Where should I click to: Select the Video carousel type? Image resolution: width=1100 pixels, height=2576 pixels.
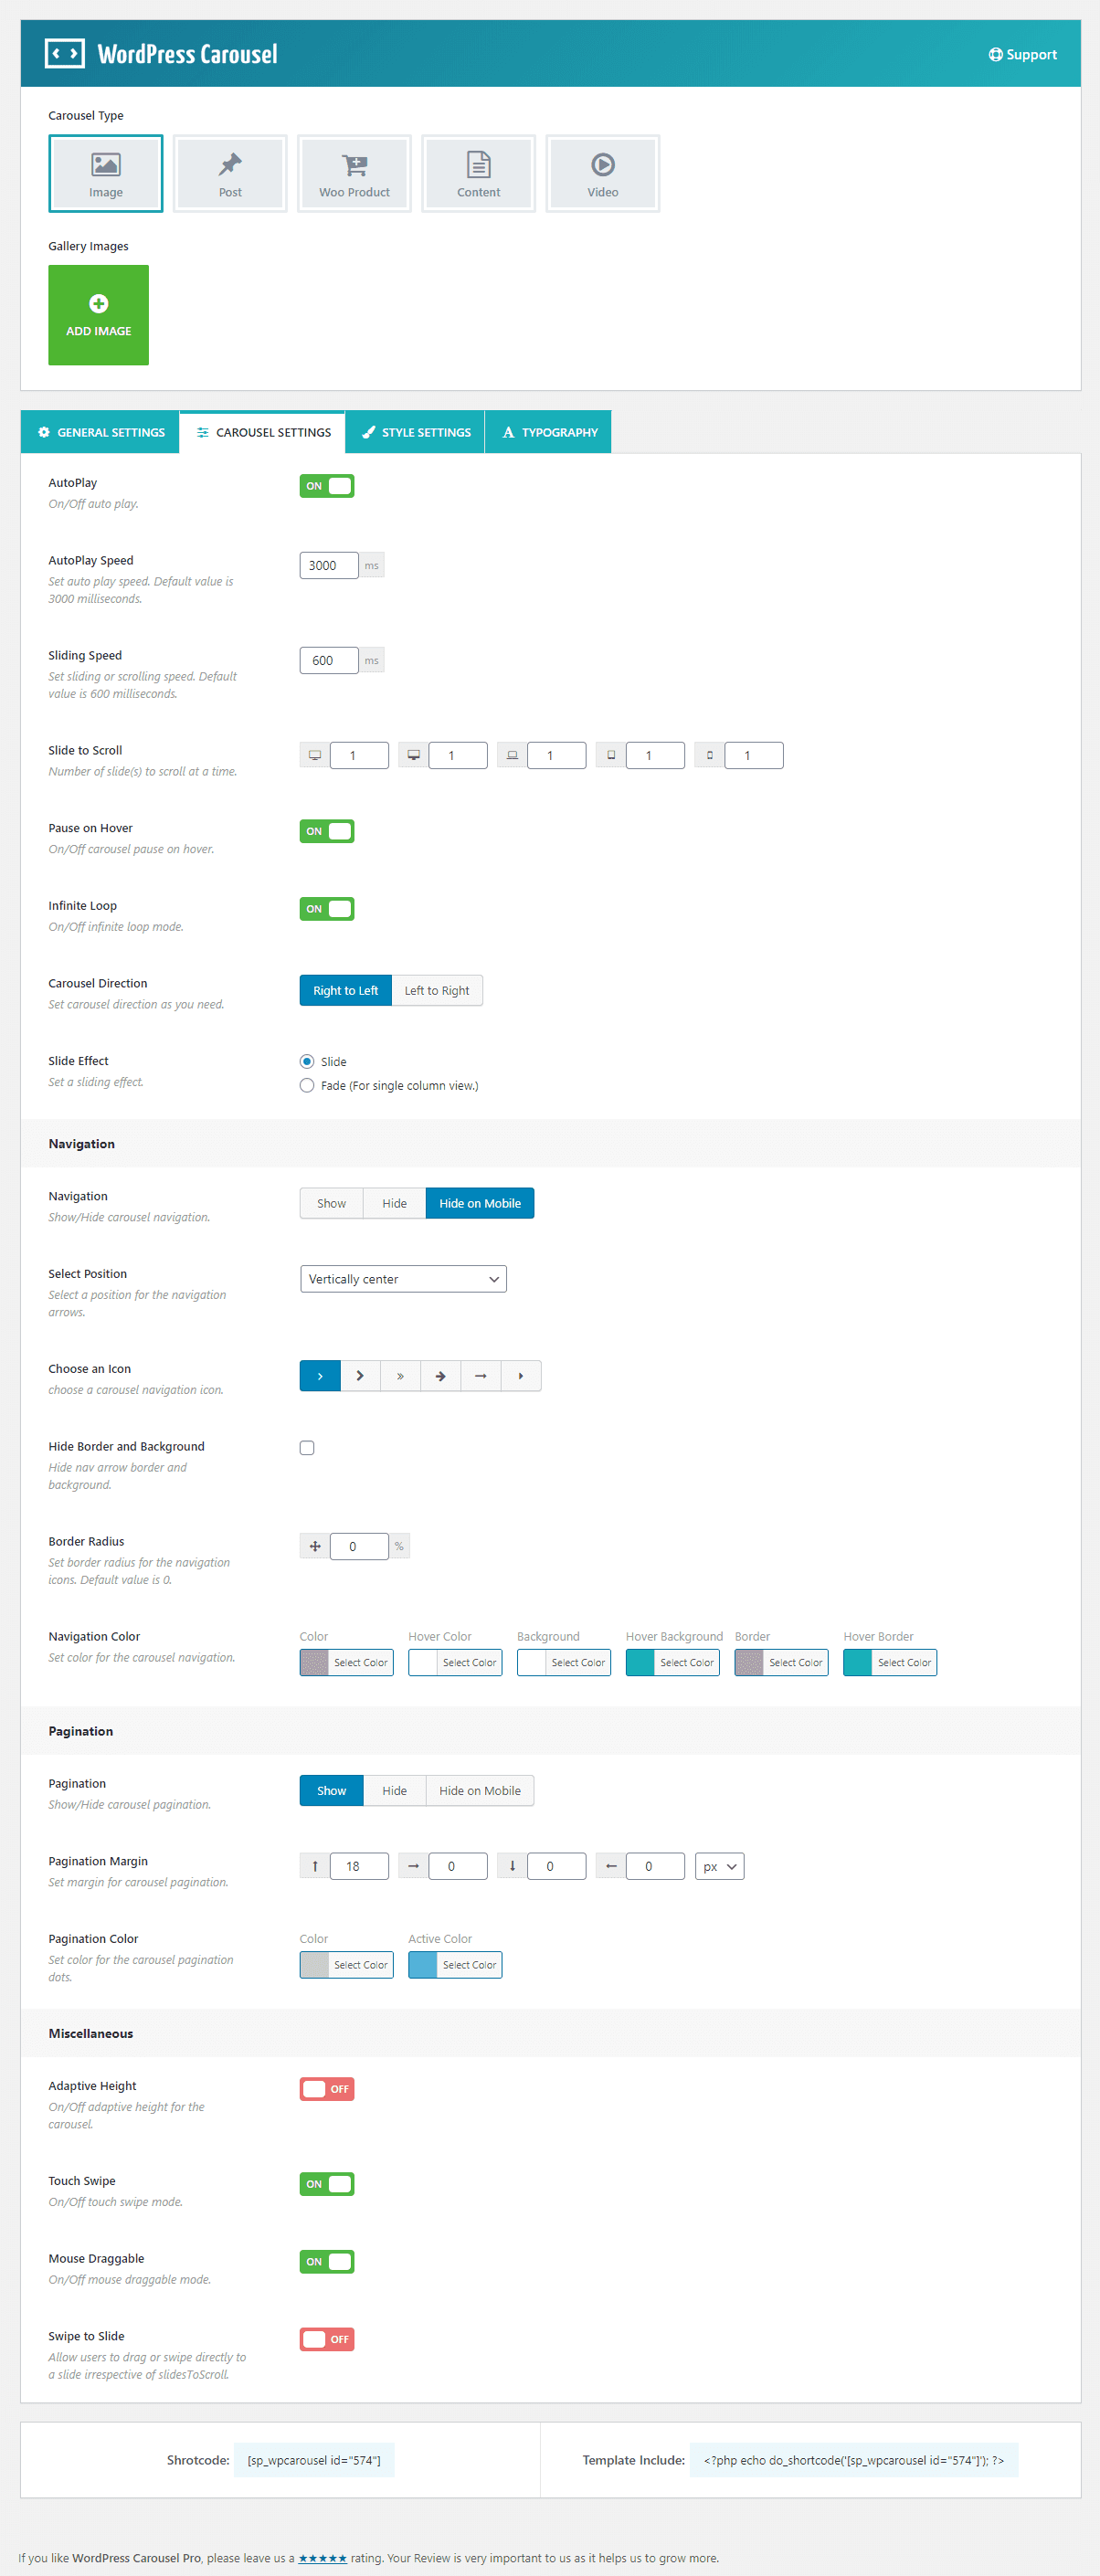[602, 173]
